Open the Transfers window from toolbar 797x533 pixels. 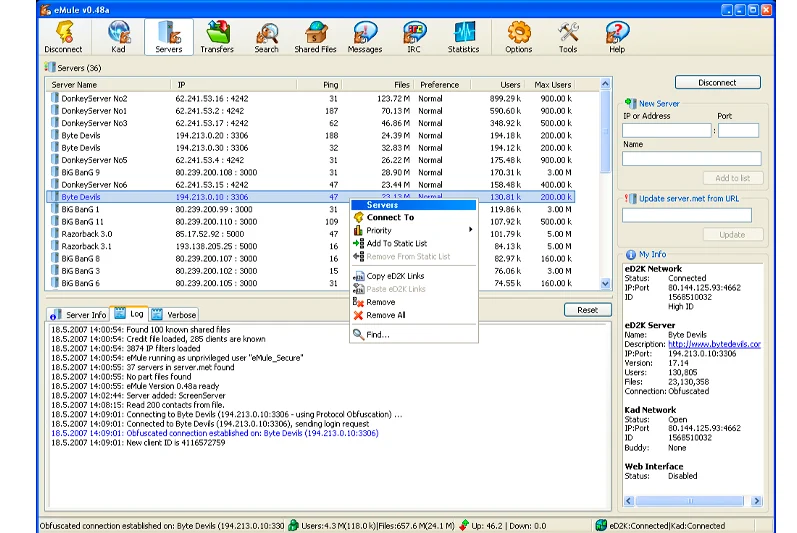pyautogui.click(x=216, y=37)
